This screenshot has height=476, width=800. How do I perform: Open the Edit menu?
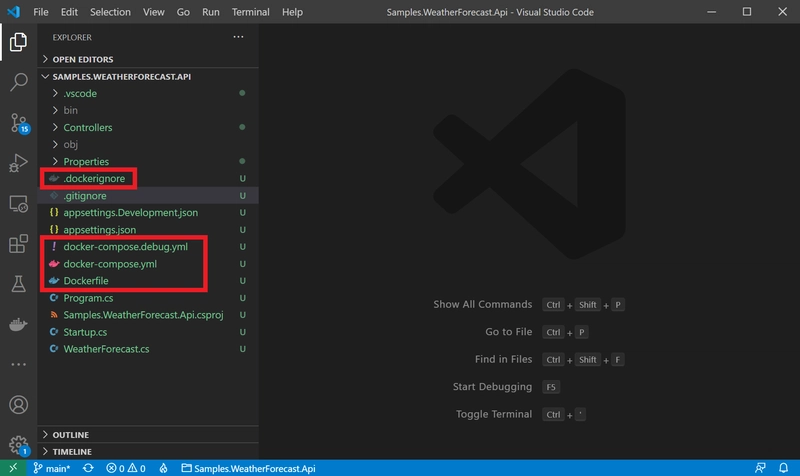[x=69, y=12]
